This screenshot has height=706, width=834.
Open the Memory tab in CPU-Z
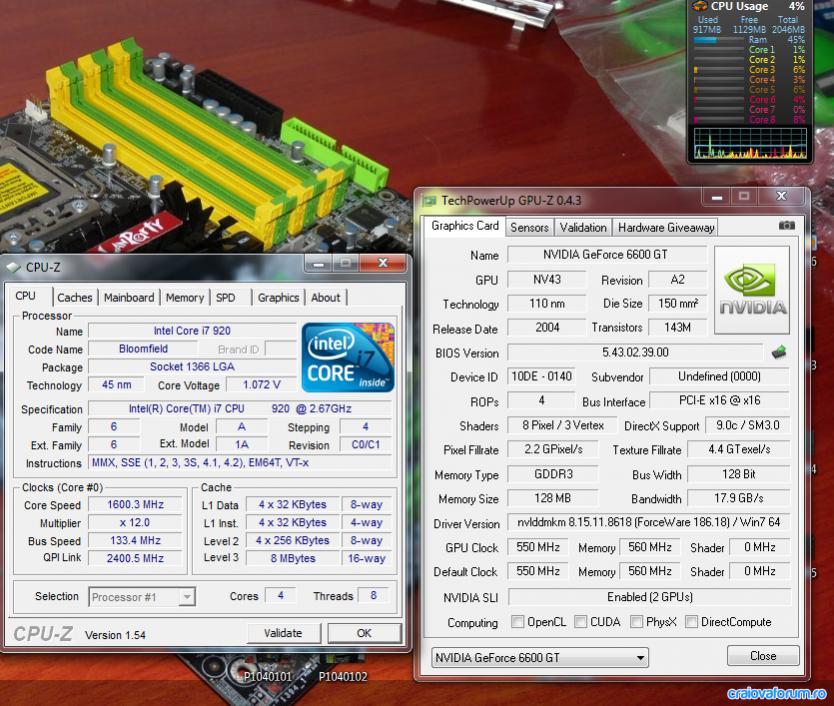(x=185, y=297)
